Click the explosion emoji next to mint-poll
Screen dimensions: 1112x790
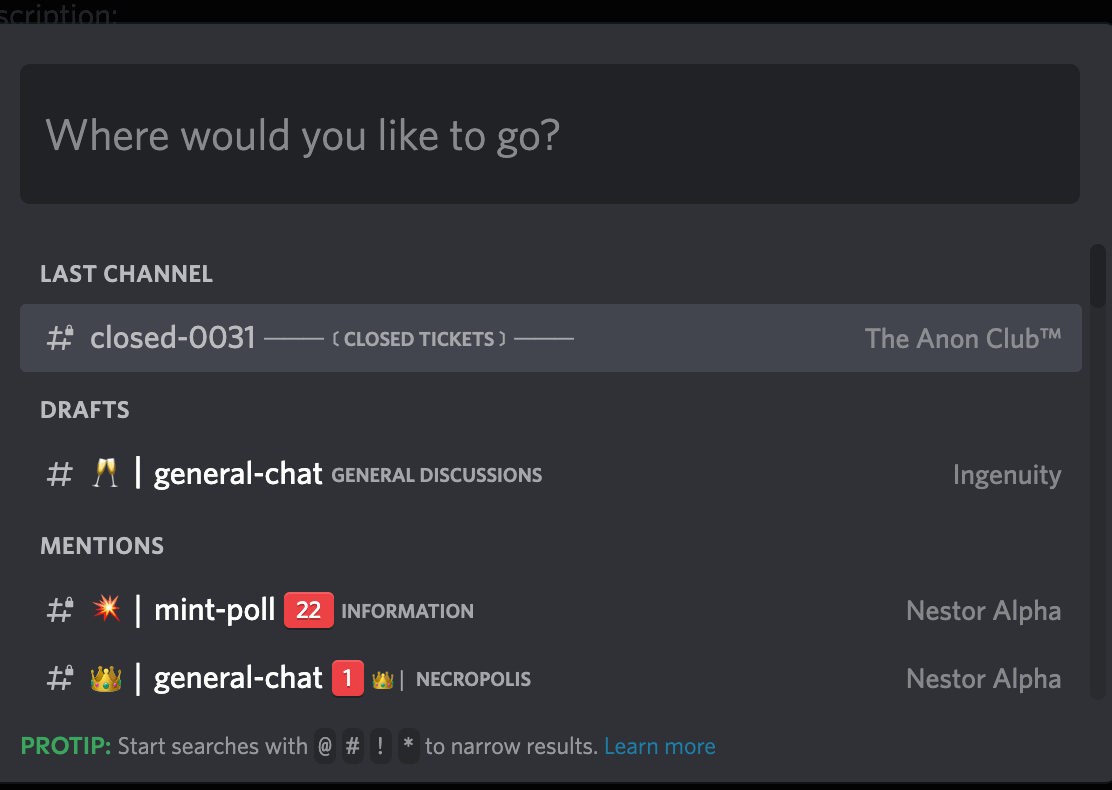[x=106, y=610]
